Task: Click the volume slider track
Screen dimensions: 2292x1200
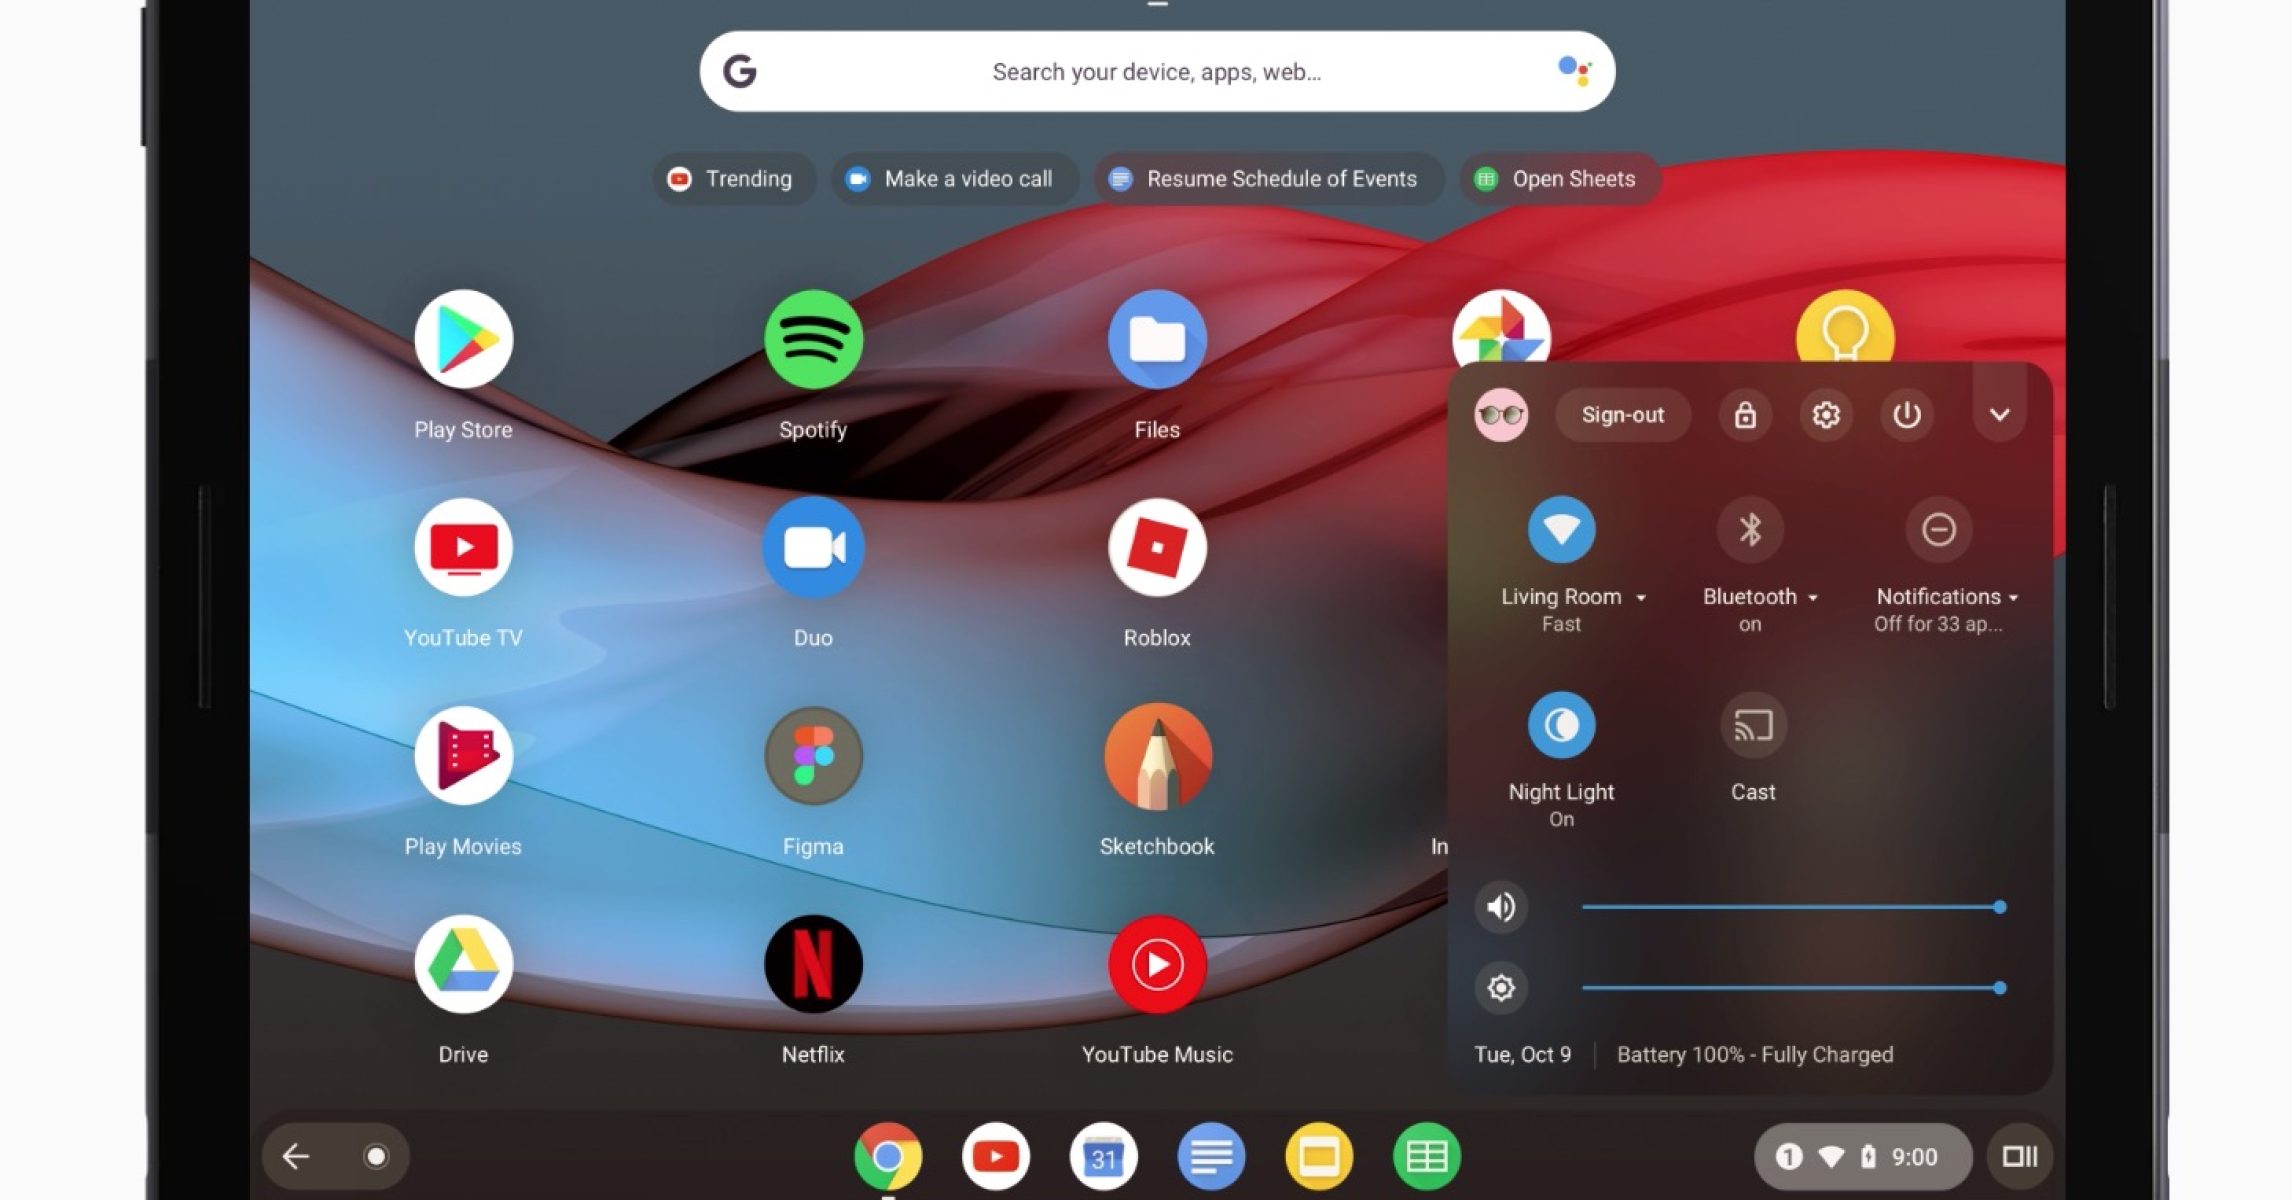Action: (1790, 907)
